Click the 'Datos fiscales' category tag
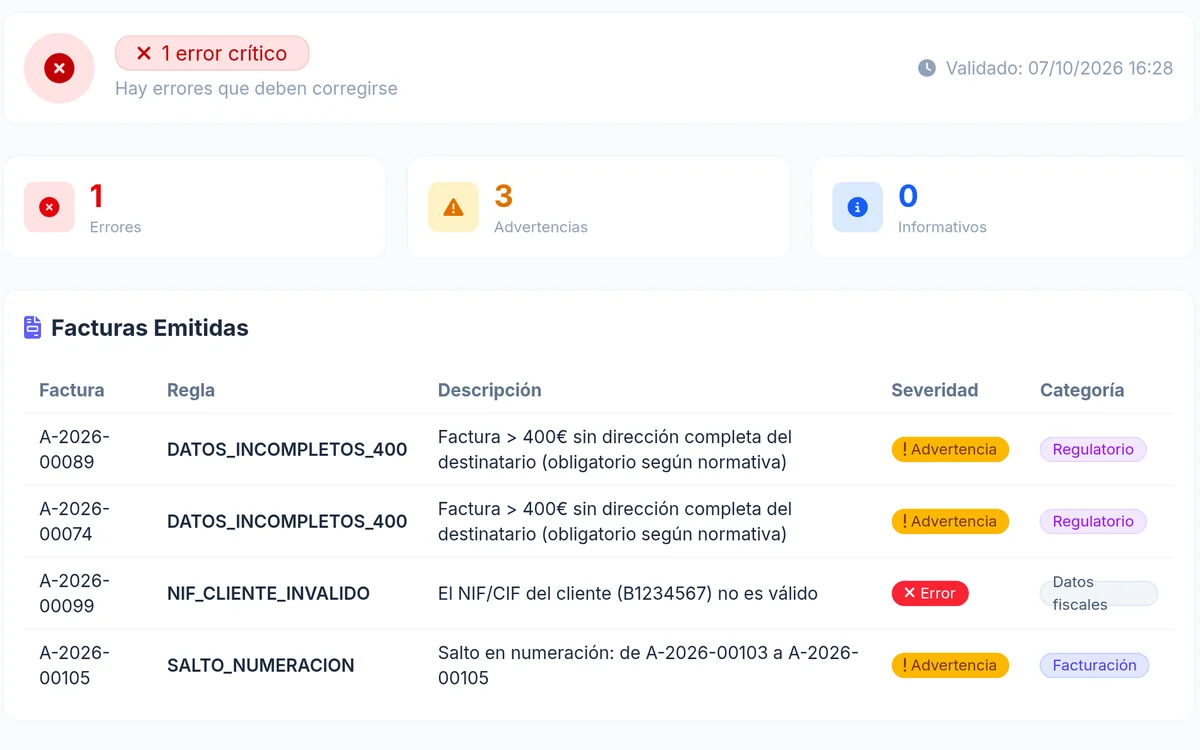 tap(1099, 594)
